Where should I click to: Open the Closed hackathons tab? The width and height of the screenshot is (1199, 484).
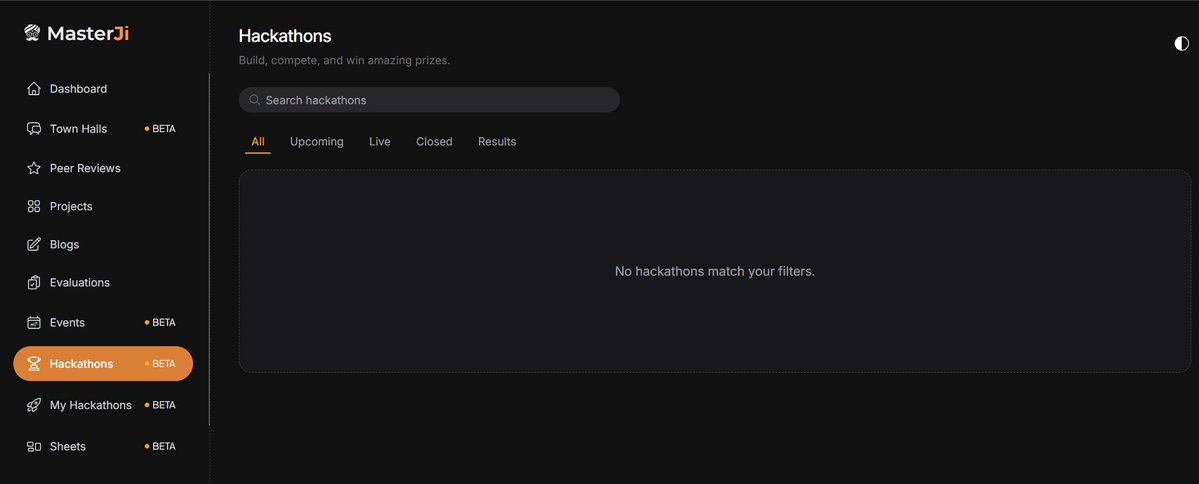click(x=434, y=141)
